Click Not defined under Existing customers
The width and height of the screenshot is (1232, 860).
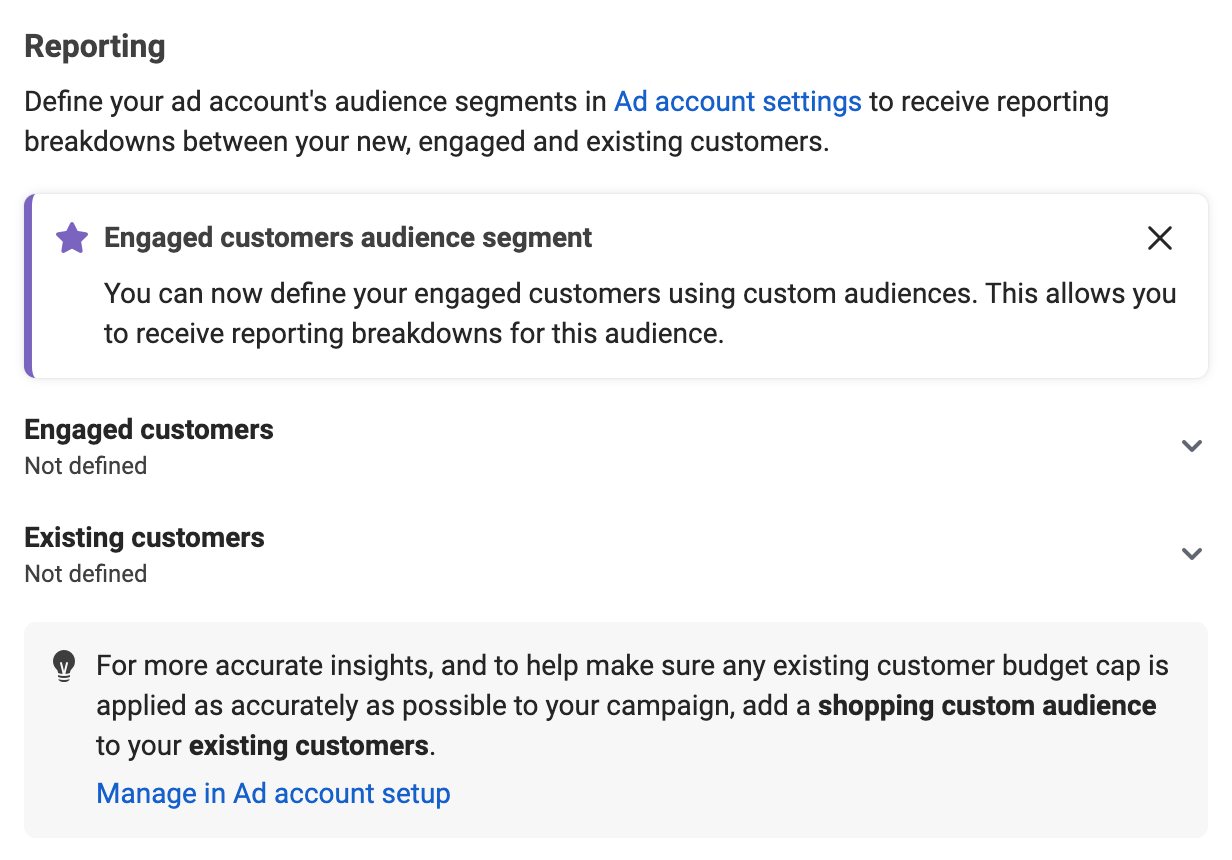pos(86,574)
